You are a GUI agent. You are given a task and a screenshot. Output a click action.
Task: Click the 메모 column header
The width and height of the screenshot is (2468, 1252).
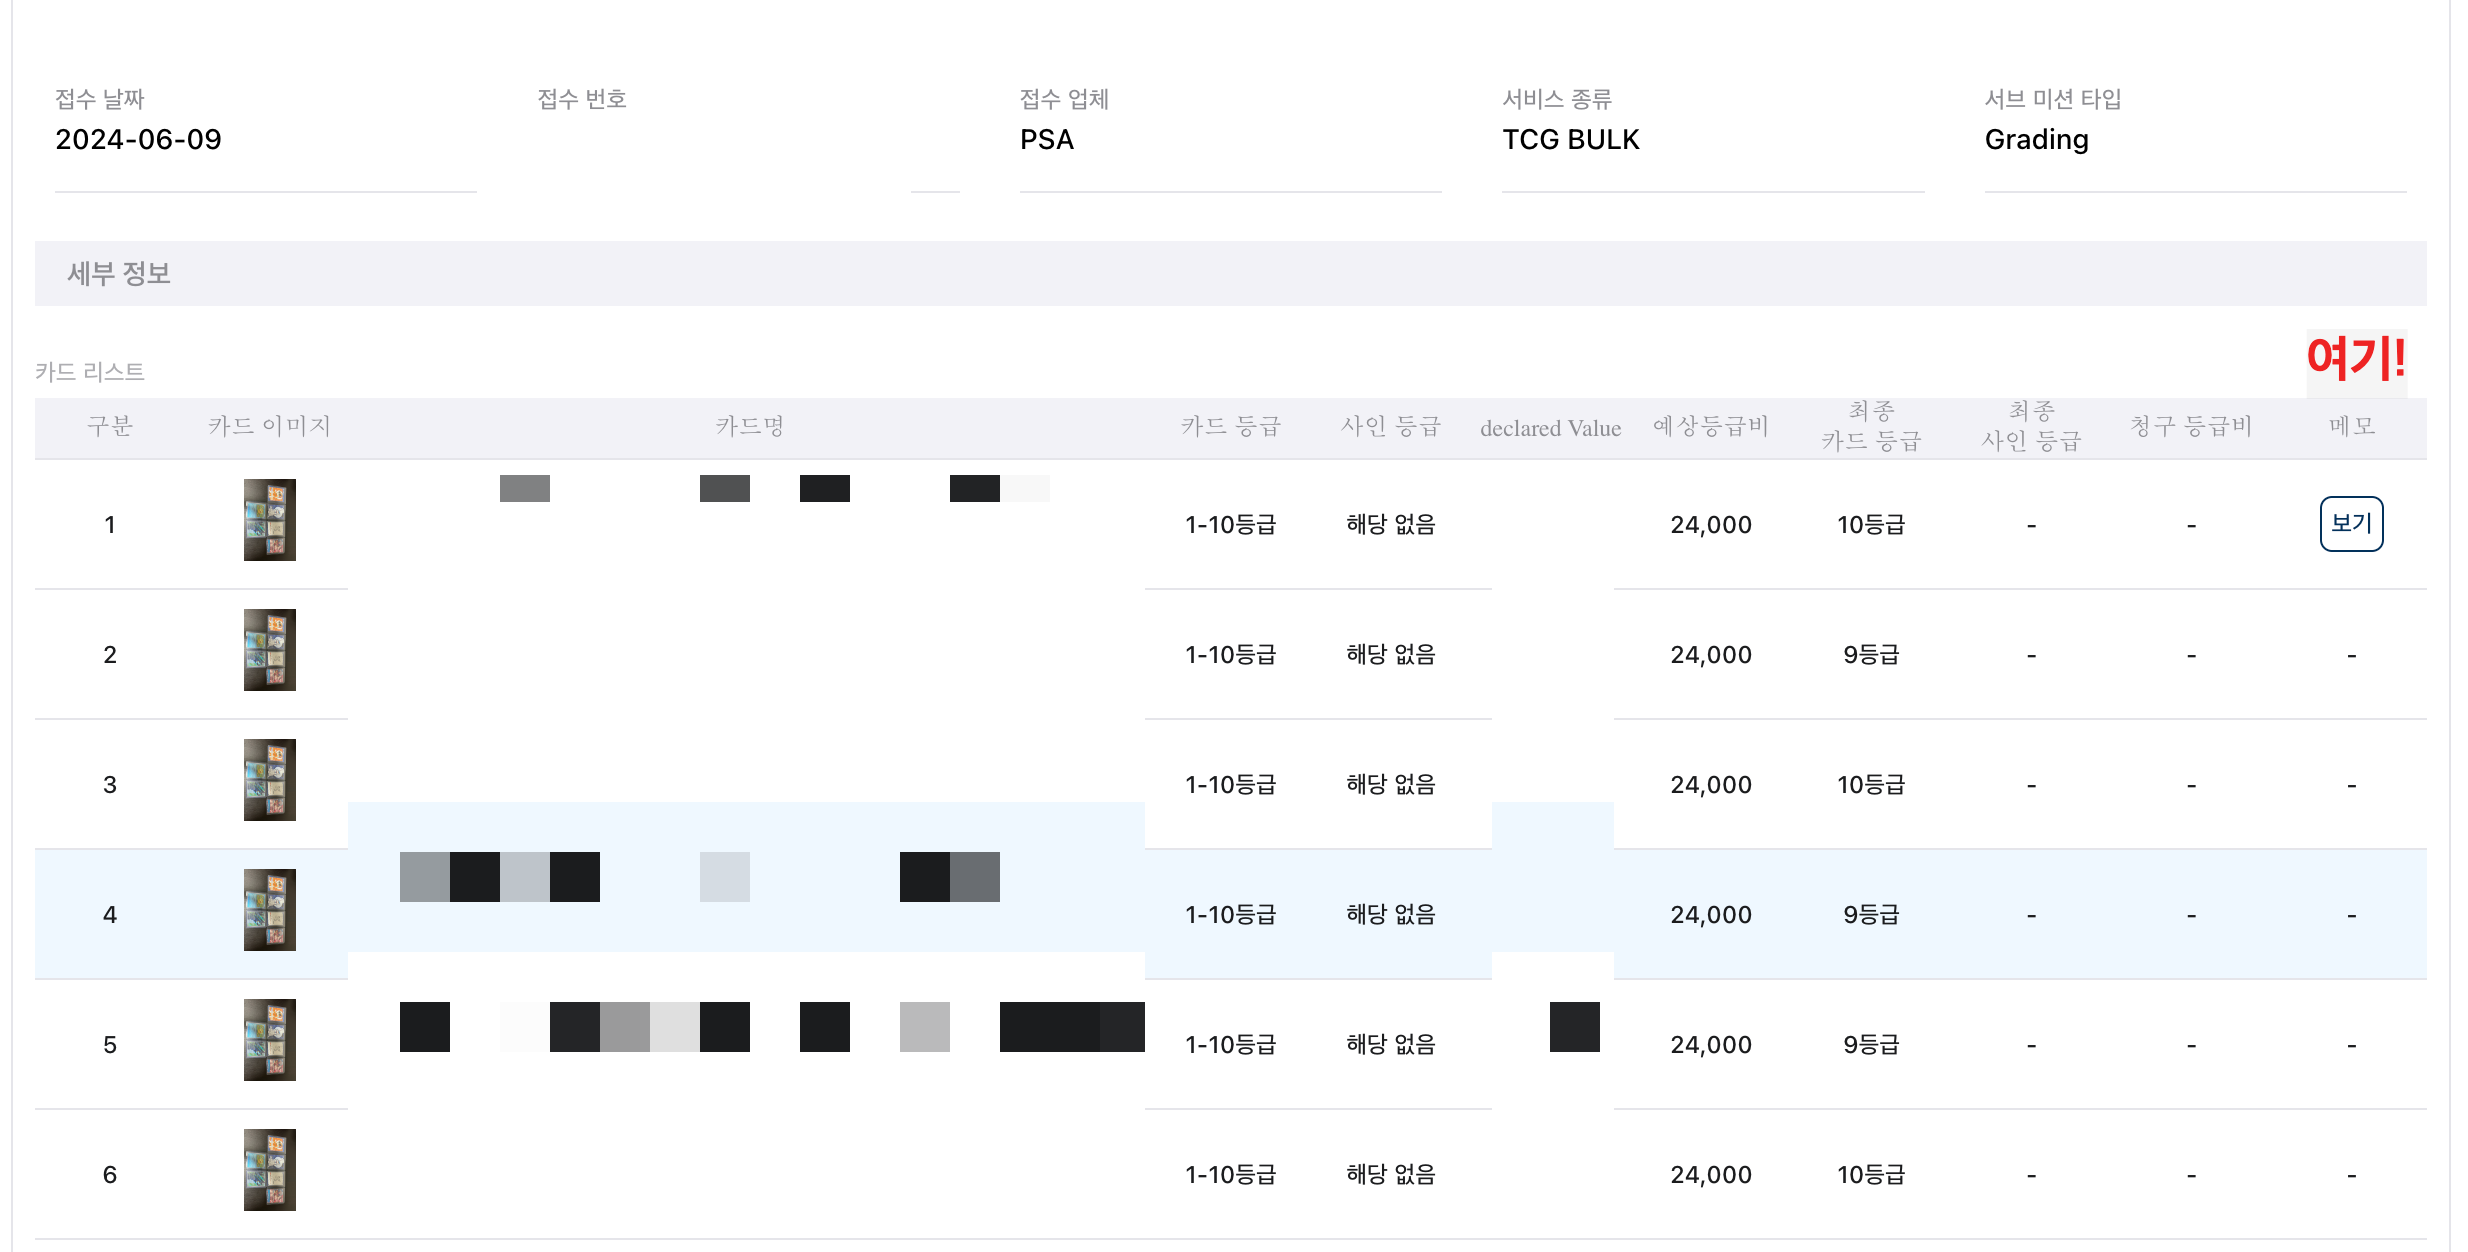[x=2351, y=427]
